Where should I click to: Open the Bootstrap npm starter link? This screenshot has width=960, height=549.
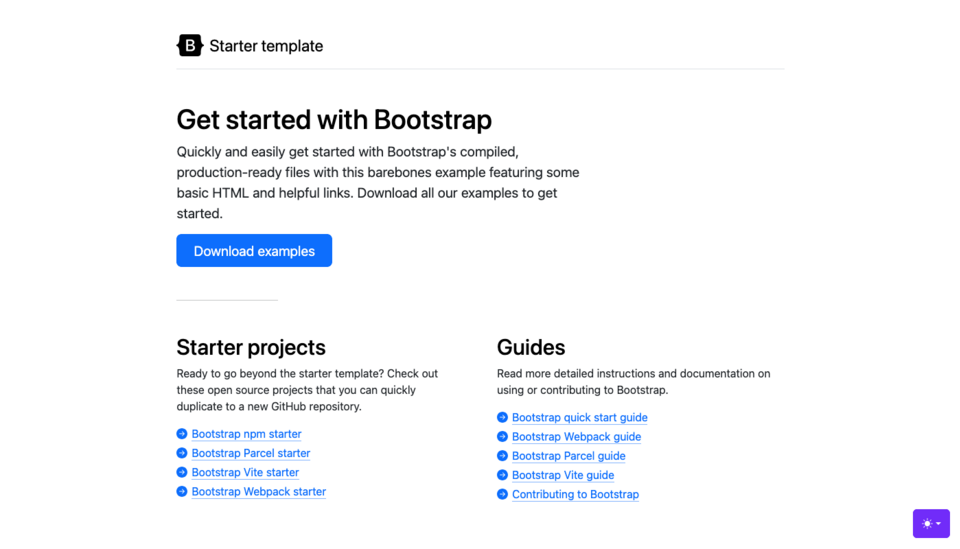tap(246, 434)
